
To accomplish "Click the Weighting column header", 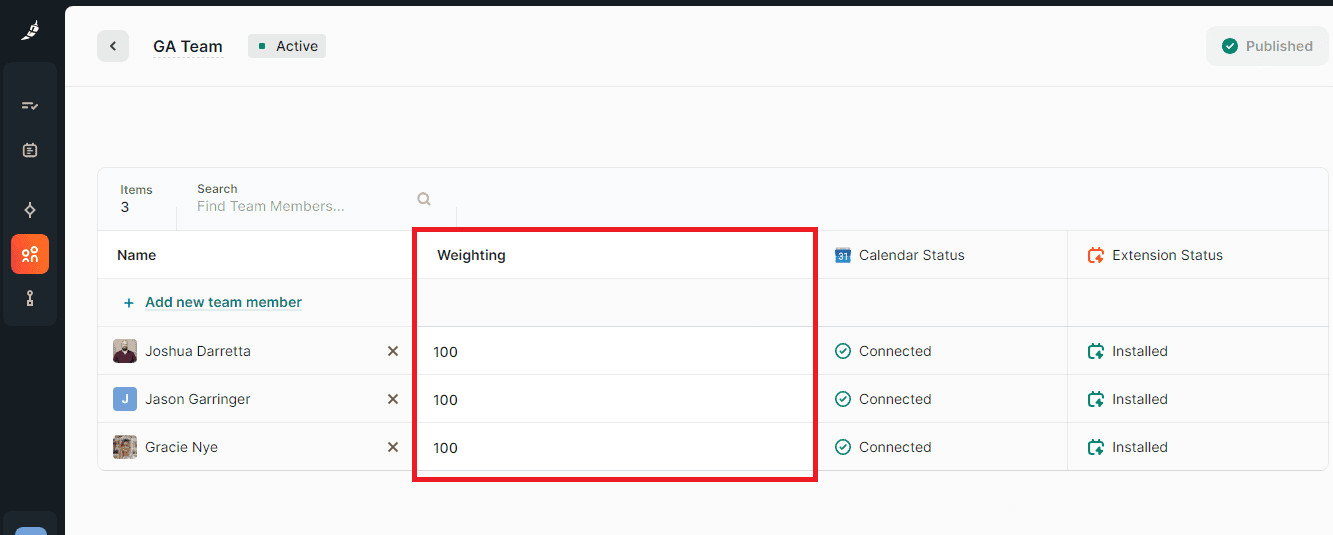I will pos(471,255).
